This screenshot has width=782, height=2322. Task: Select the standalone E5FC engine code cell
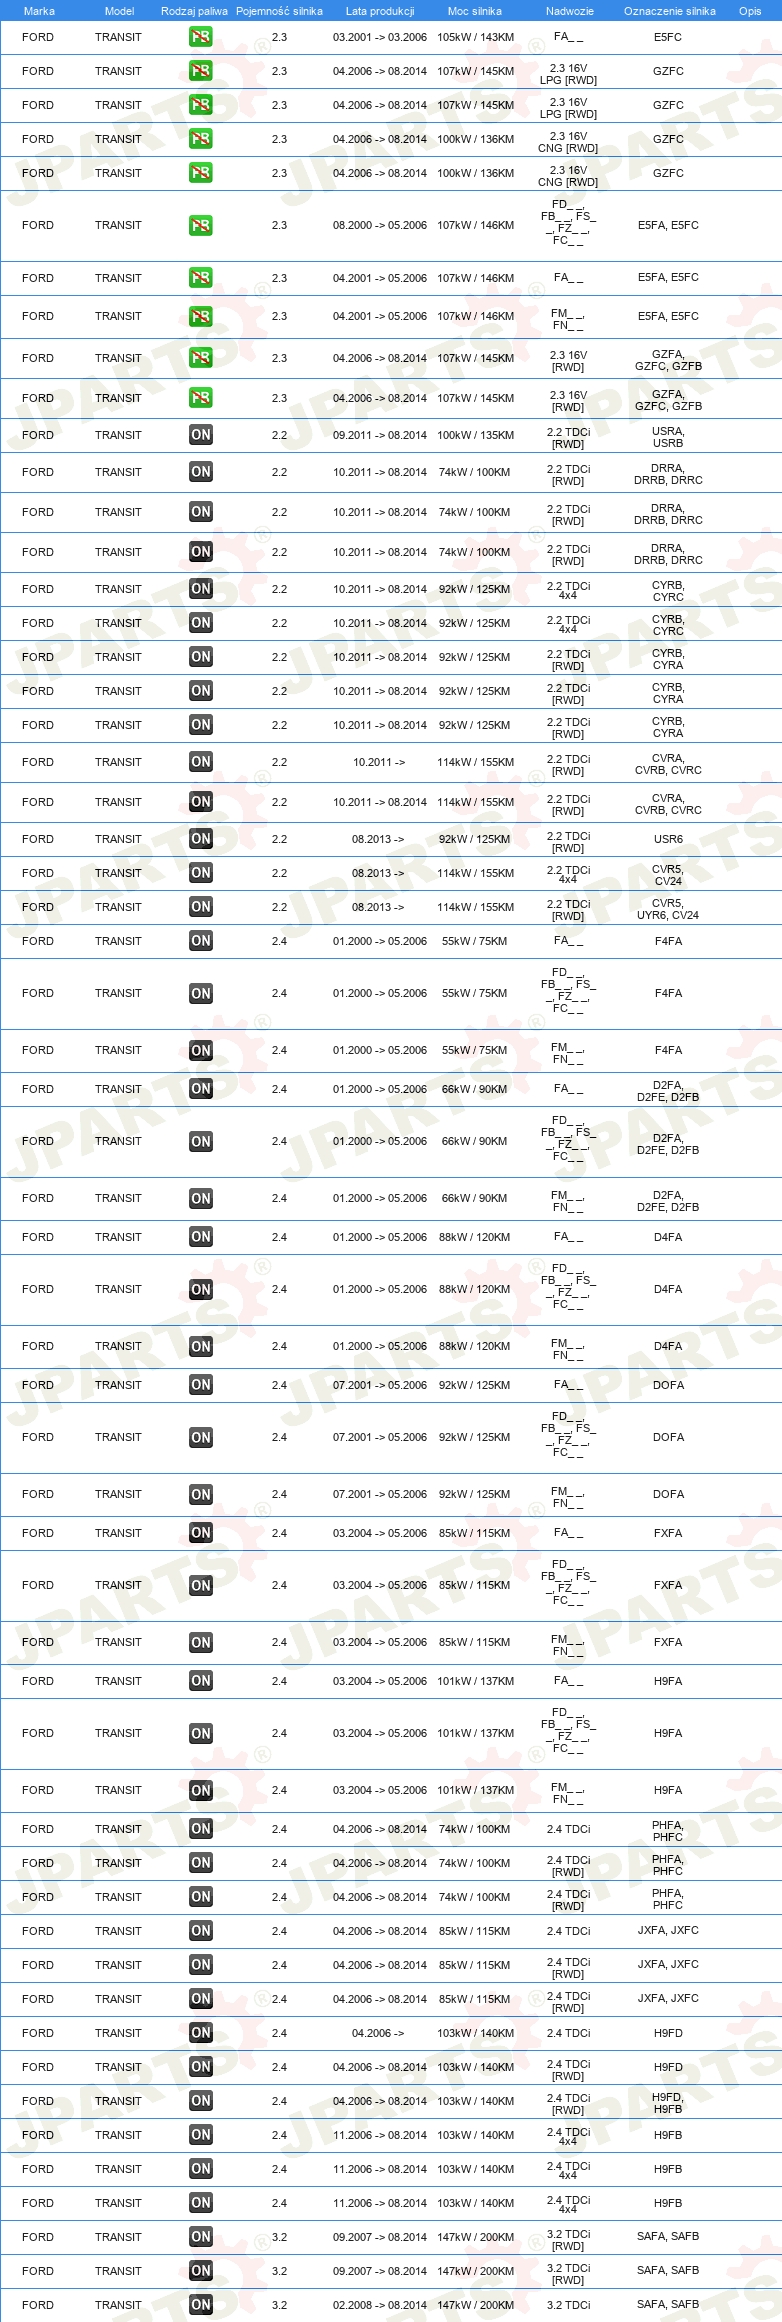(x=668, y=37)
